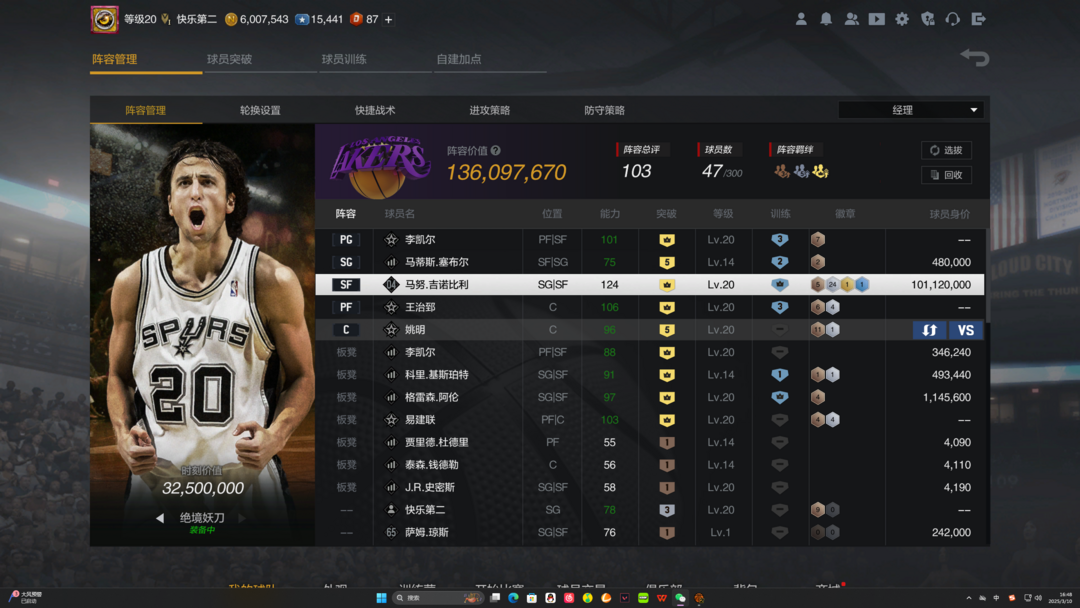
Task: Select bench player 贾里德.杜德里
Action: click(x=650, y=443)
